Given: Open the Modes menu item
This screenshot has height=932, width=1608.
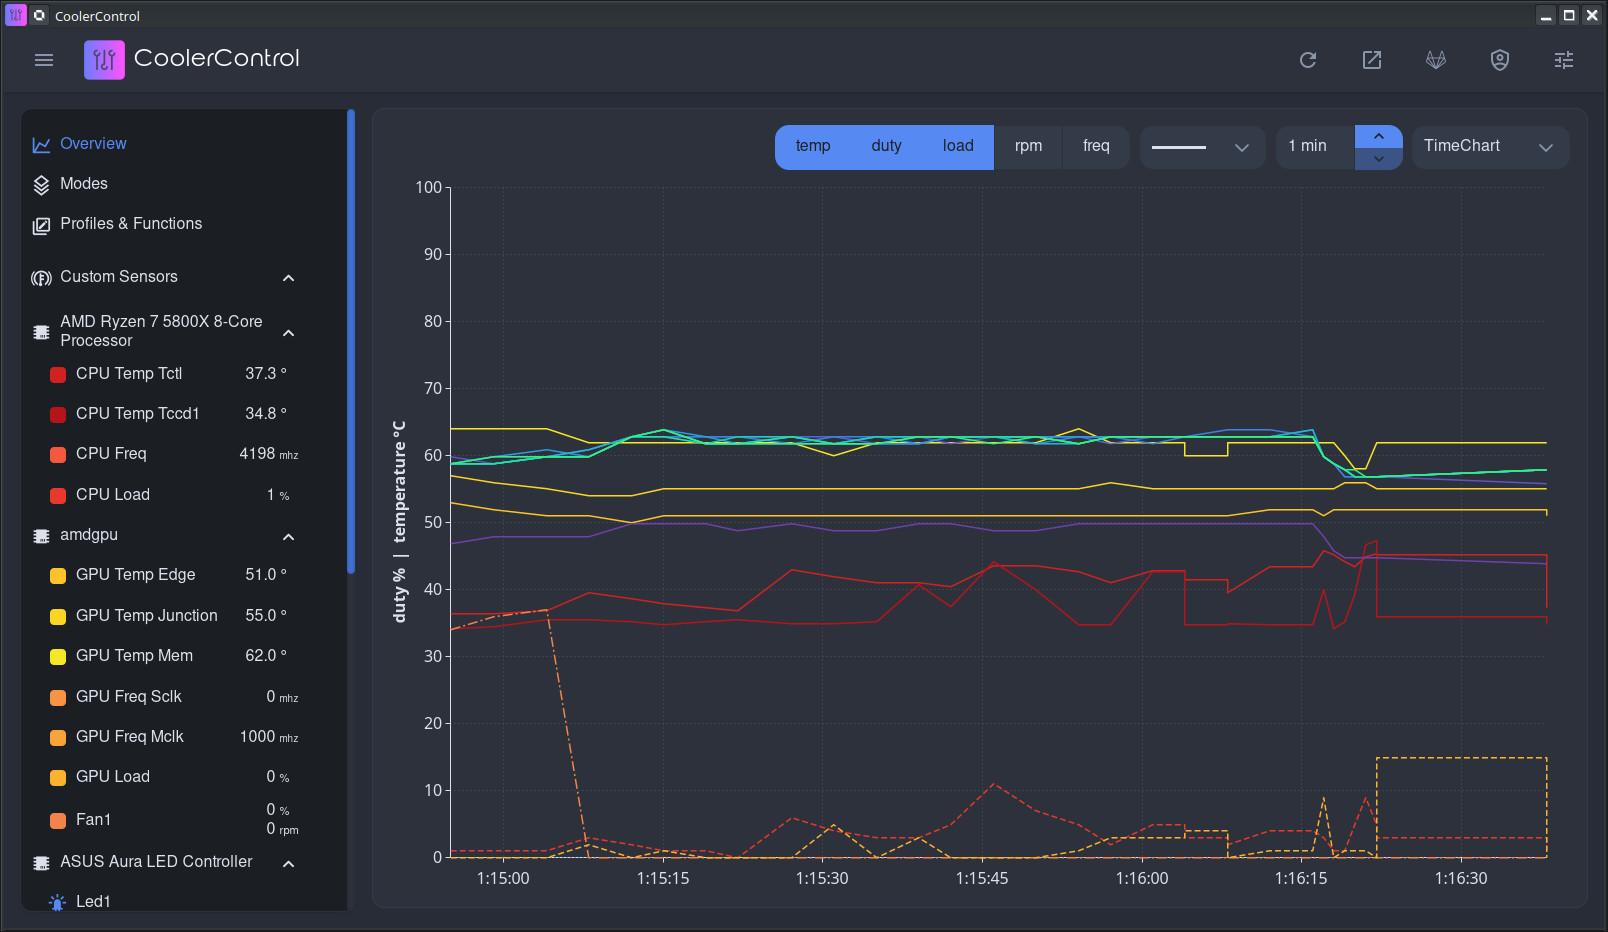Looking at the screenshot, I should pyautogui.click(x=84, y=184).
